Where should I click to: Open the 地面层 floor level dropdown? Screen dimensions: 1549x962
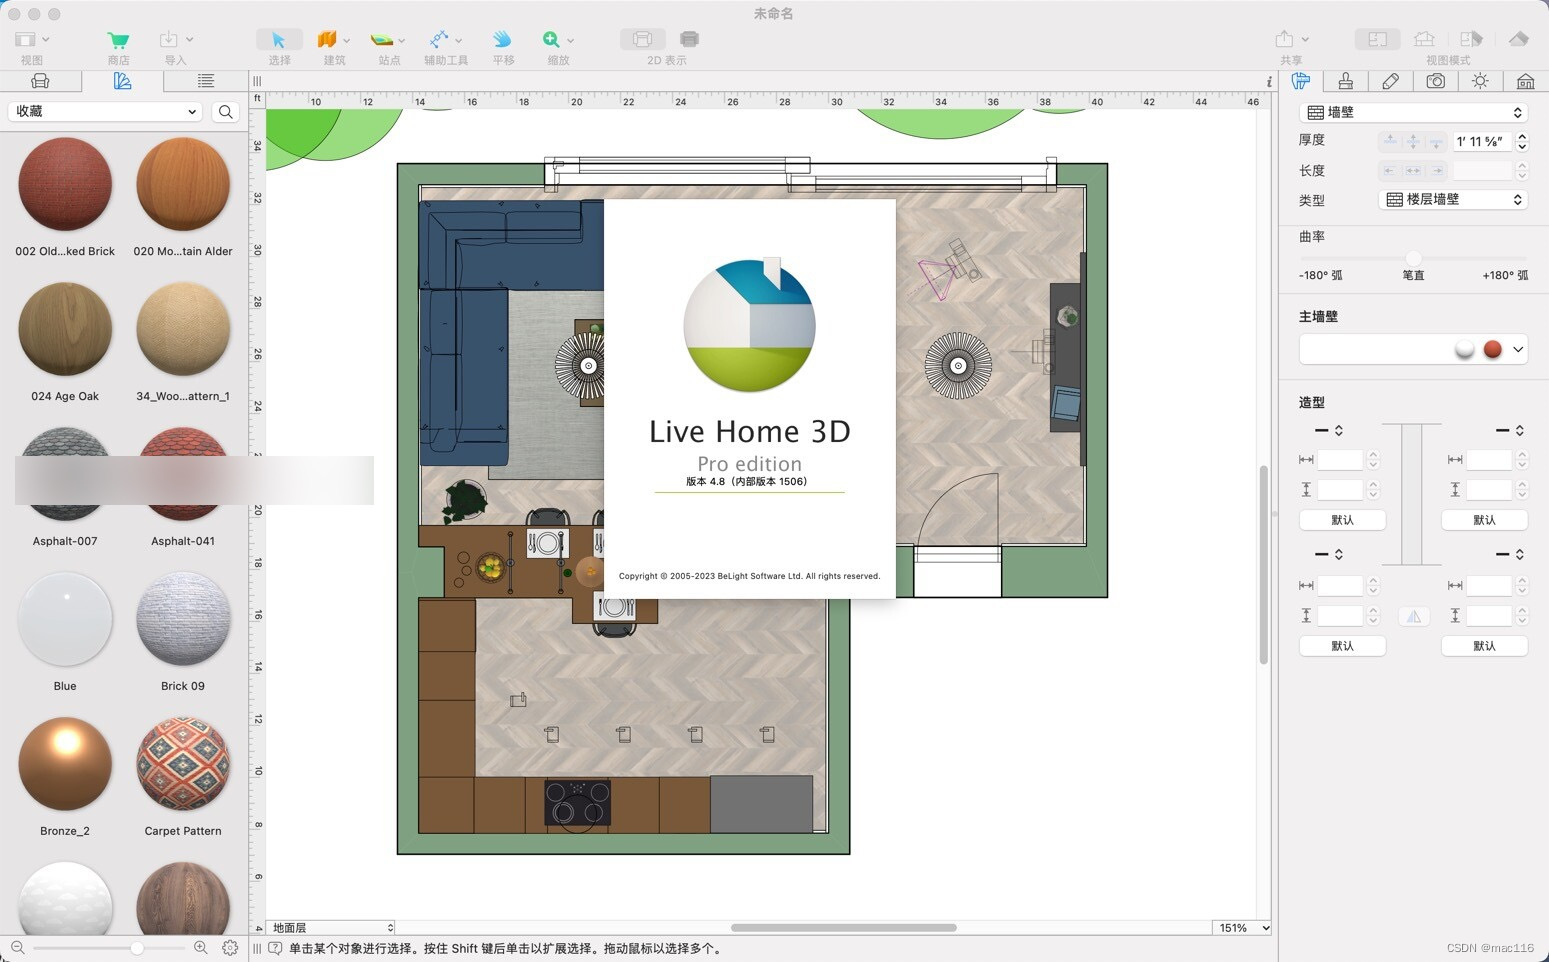(x=332, y=928)
